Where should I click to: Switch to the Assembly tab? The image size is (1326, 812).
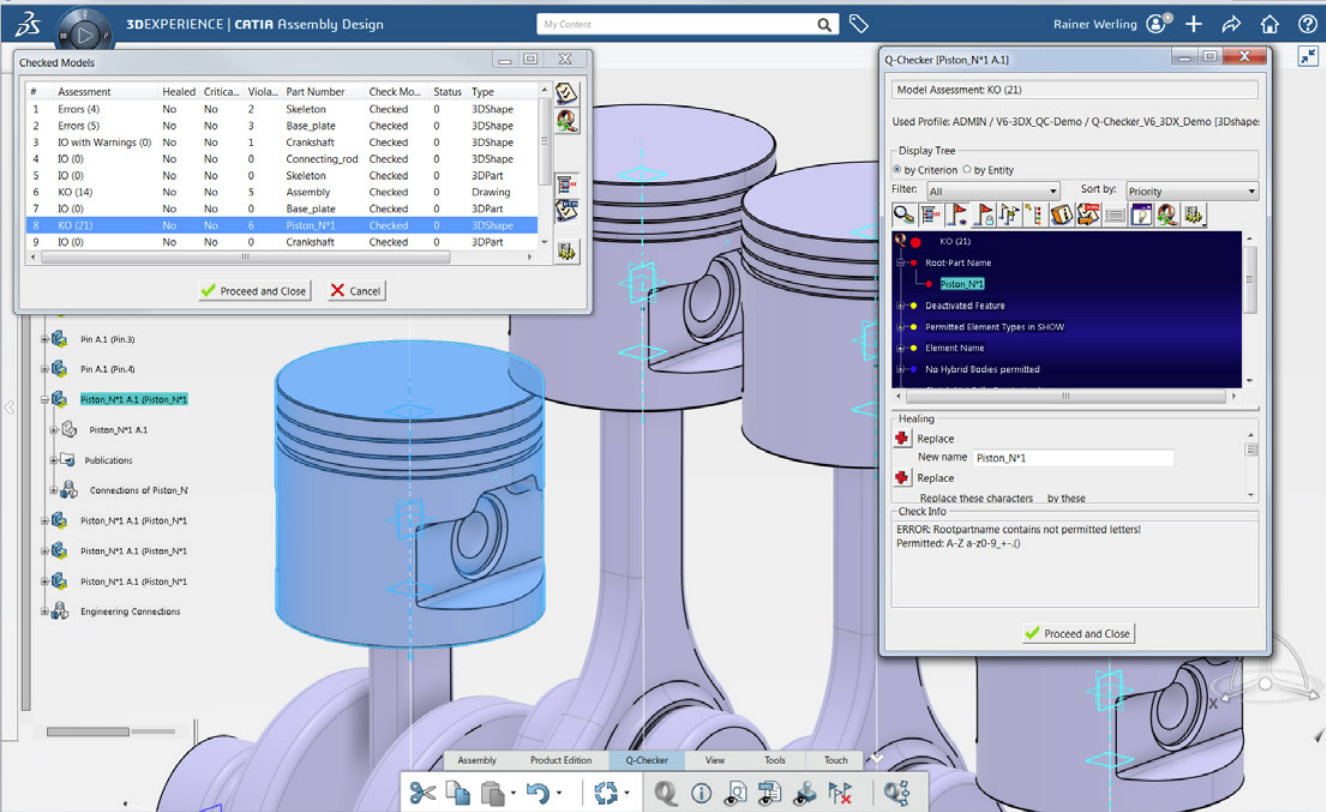tap(477, 760)
